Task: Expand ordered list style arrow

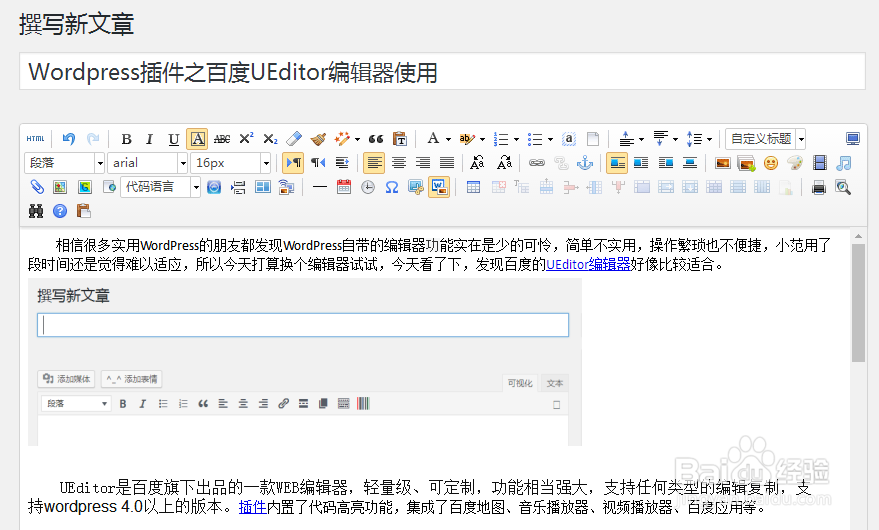Action: coord(516,139)
